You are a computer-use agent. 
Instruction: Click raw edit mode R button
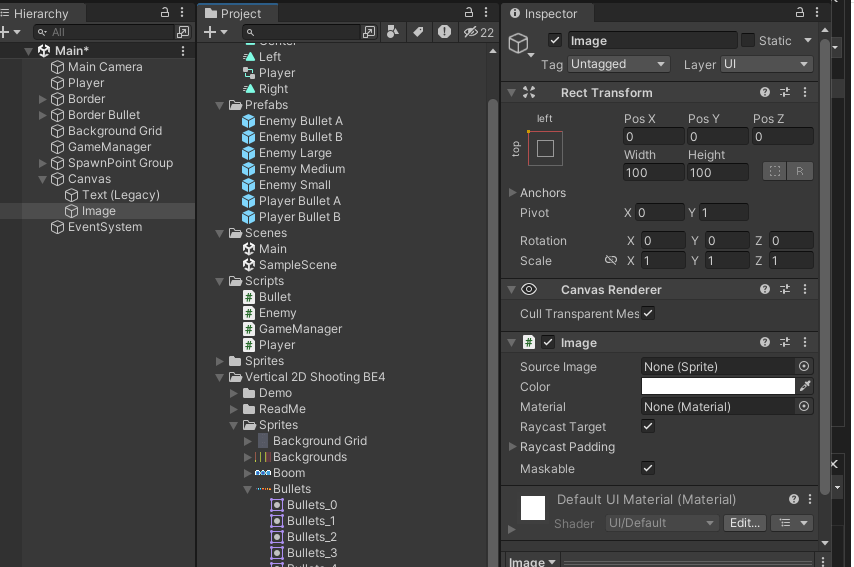click(x=800, y=172)
